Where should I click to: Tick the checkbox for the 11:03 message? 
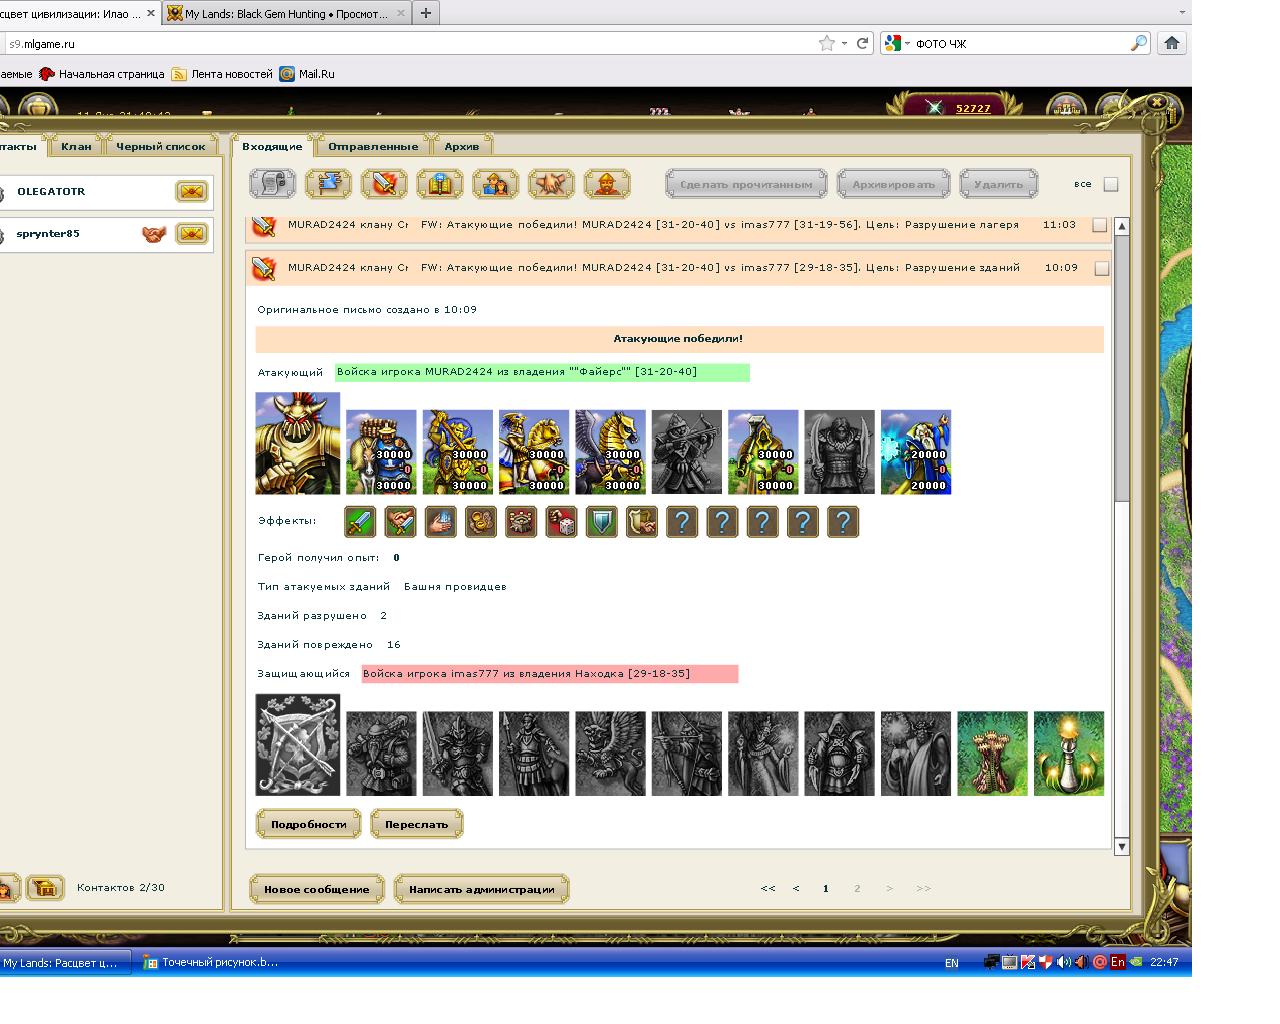click(x=1100, y=225)
